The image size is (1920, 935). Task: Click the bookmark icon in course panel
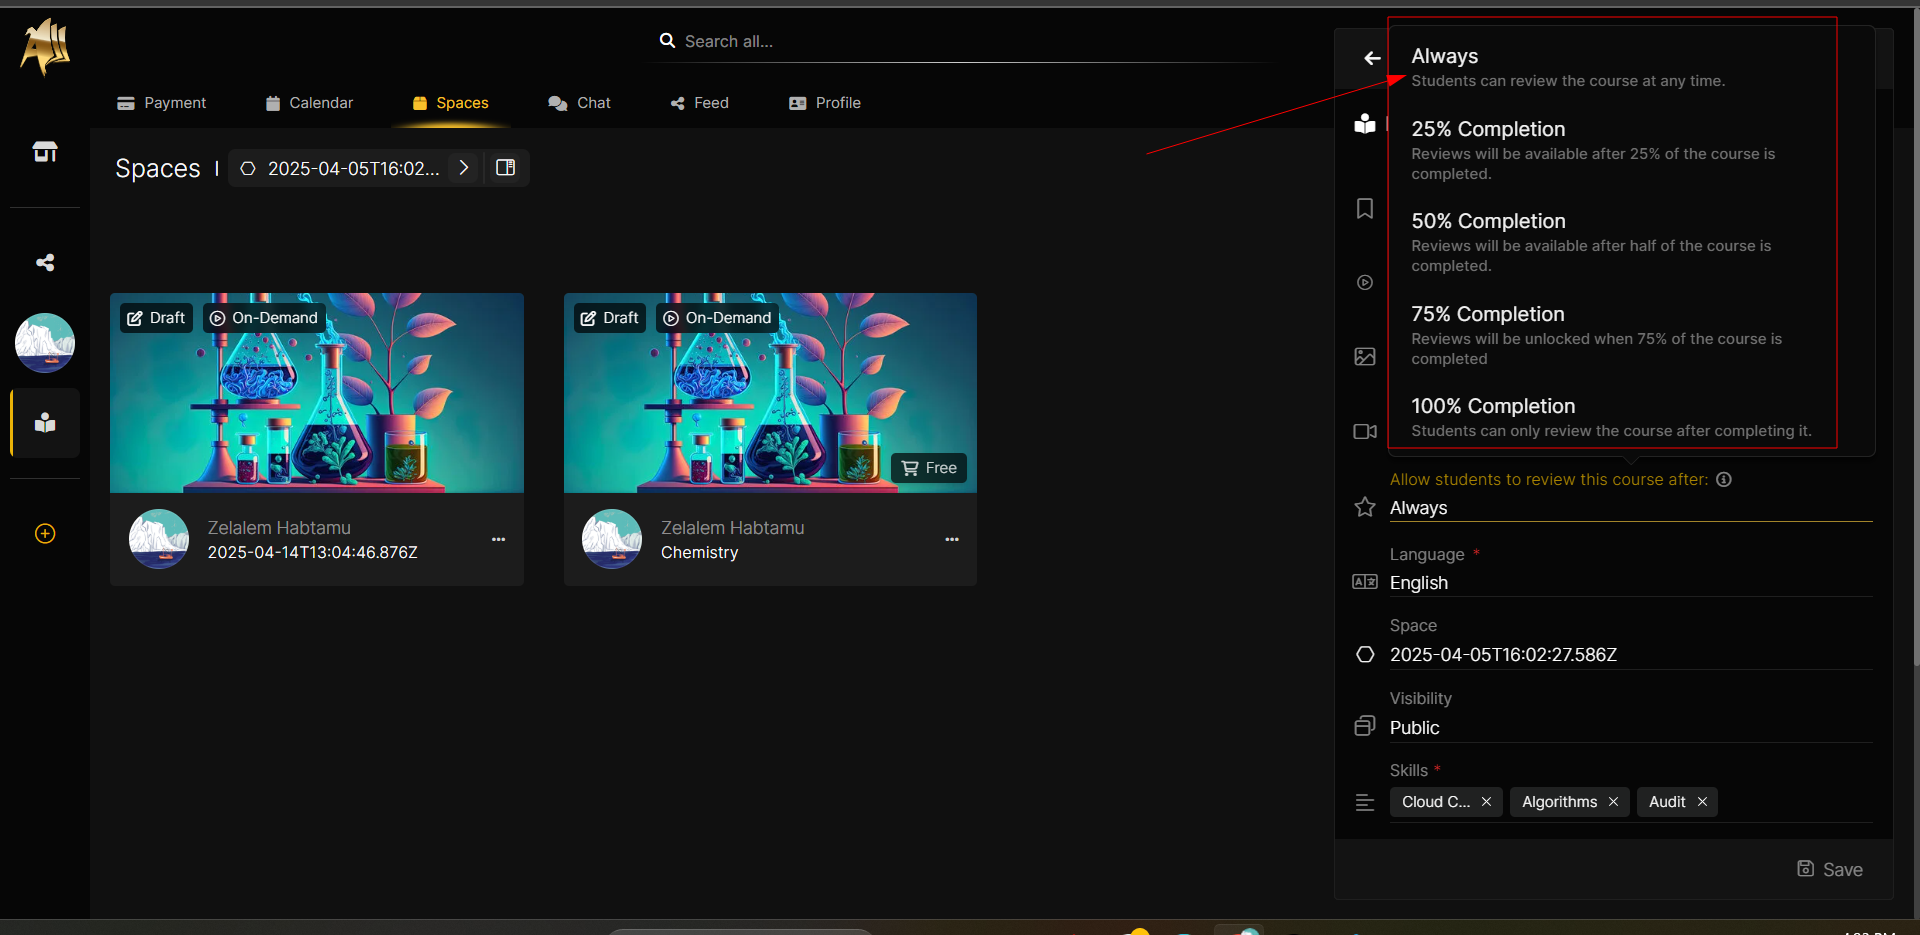tap(1365, 209)
